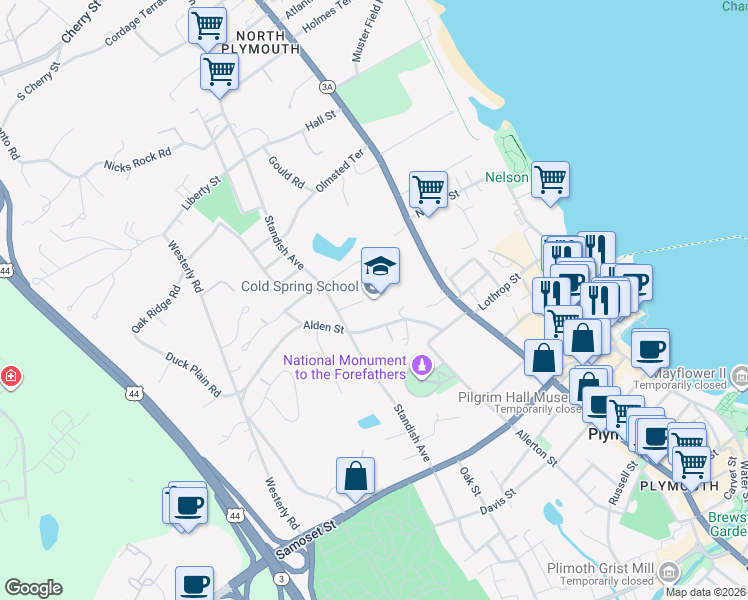Click the NORTH PLYMOUTH neighborhood label
748x600 pixels.
[260, 42]
